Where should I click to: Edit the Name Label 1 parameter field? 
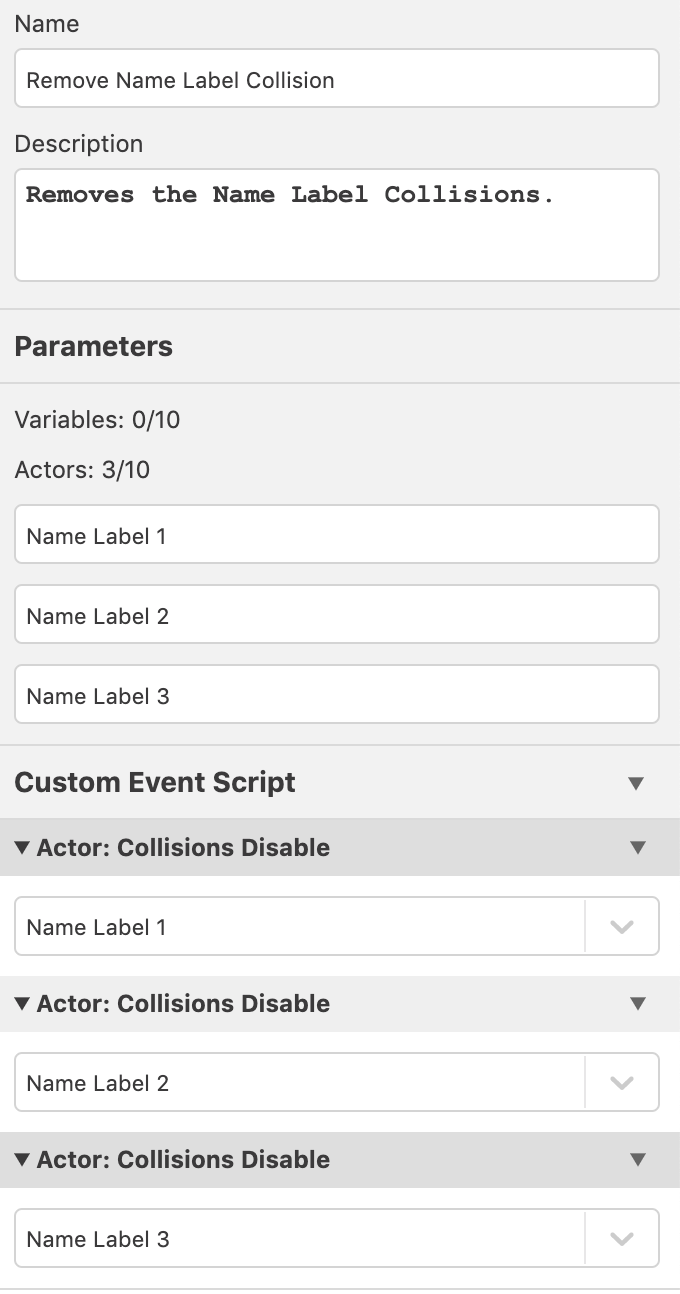pos(337,534)
